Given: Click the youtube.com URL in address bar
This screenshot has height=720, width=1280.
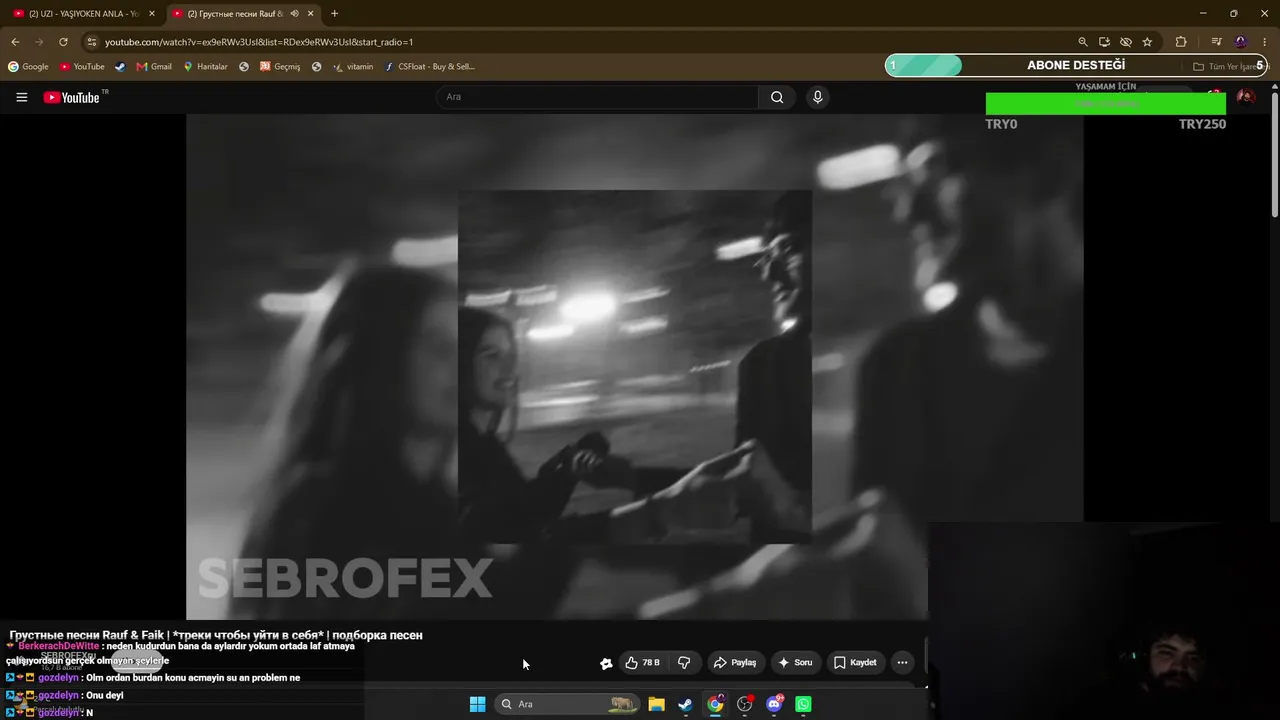Looking at the screenshot, I should coord(259,42).
